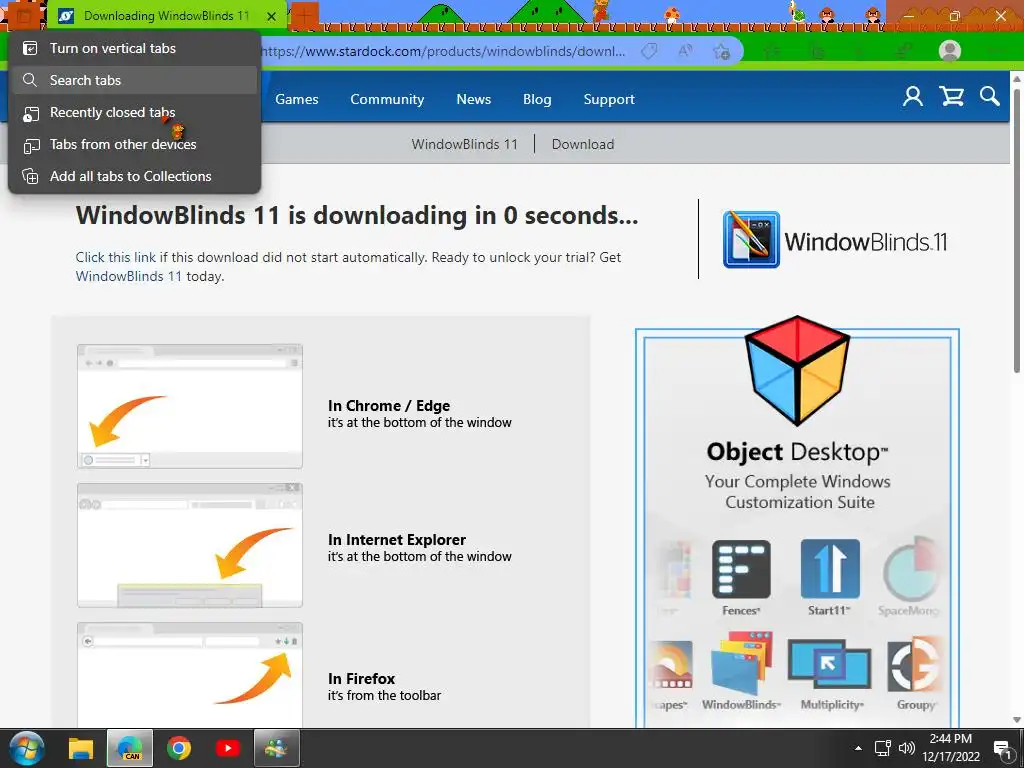Click scrollbar down arrow

1017,720
